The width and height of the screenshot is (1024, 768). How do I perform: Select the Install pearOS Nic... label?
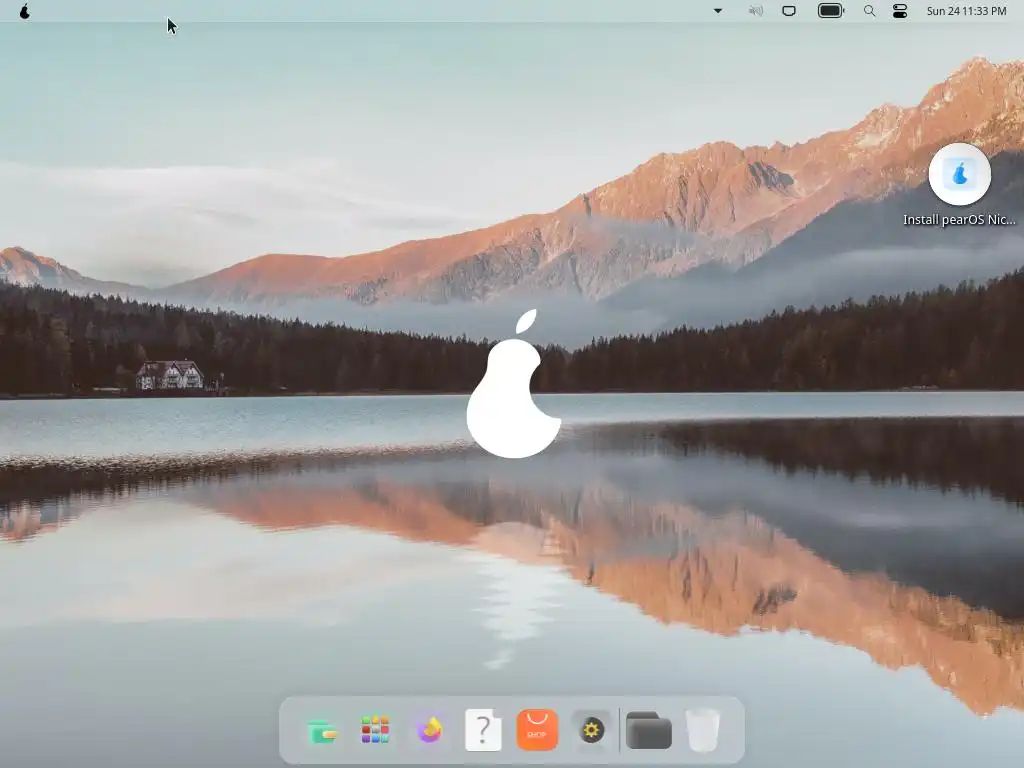[x=959, y=219]
